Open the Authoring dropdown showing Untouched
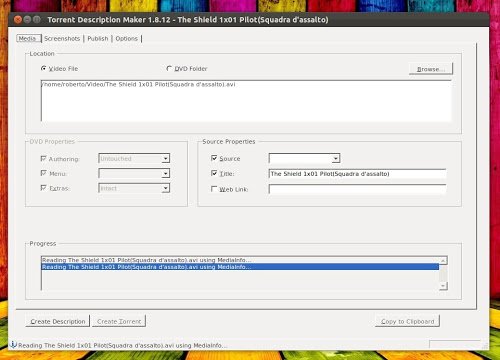 134,158
